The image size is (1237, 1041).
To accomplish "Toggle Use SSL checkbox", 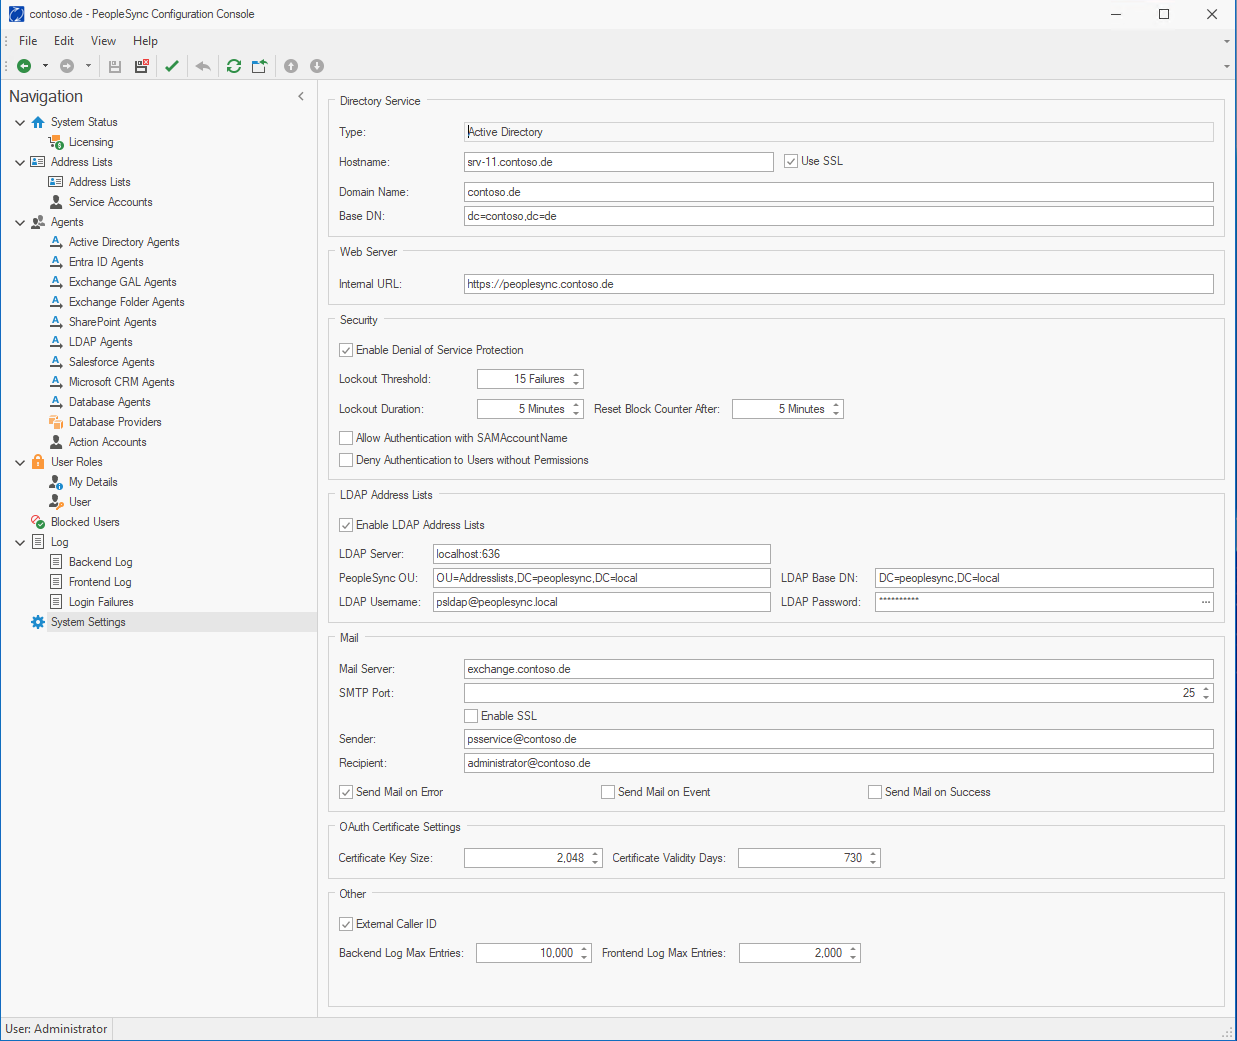I will (x=791, y=161).
